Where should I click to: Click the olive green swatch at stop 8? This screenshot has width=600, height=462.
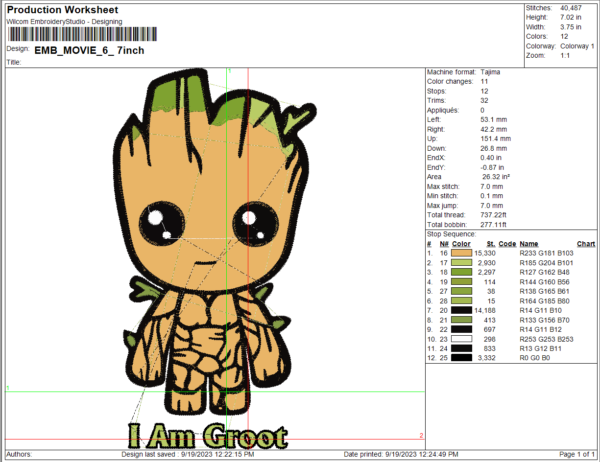(x=461, y=320)
